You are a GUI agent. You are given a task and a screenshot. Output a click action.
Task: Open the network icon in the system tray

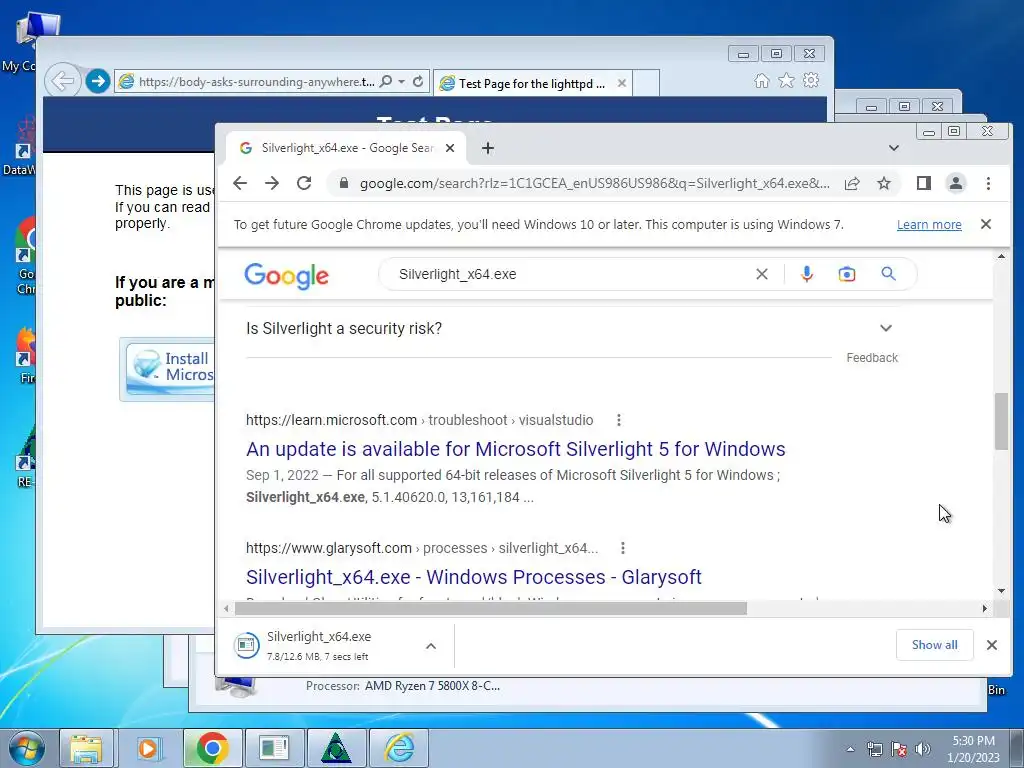tap(874, 749)
